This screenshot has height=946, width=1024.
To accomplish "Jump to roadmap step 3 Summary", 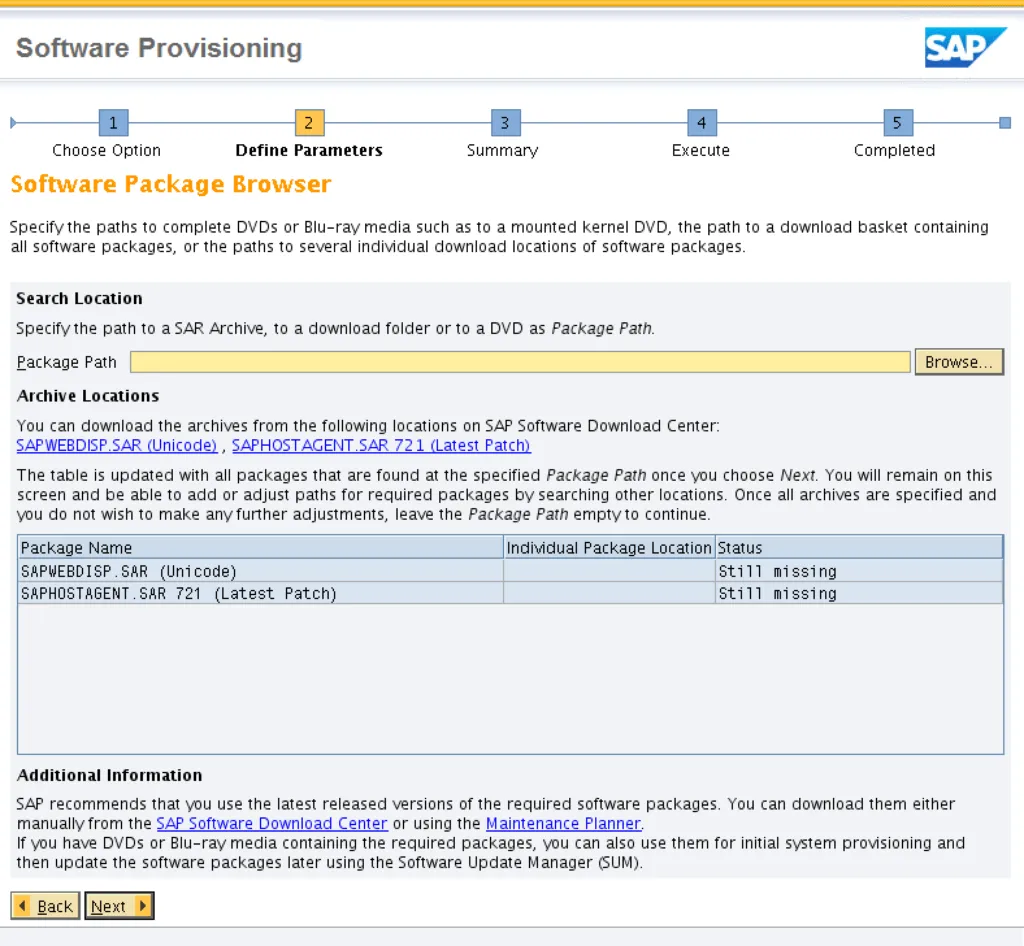I will pyautogui.click(x=505, y=123).
